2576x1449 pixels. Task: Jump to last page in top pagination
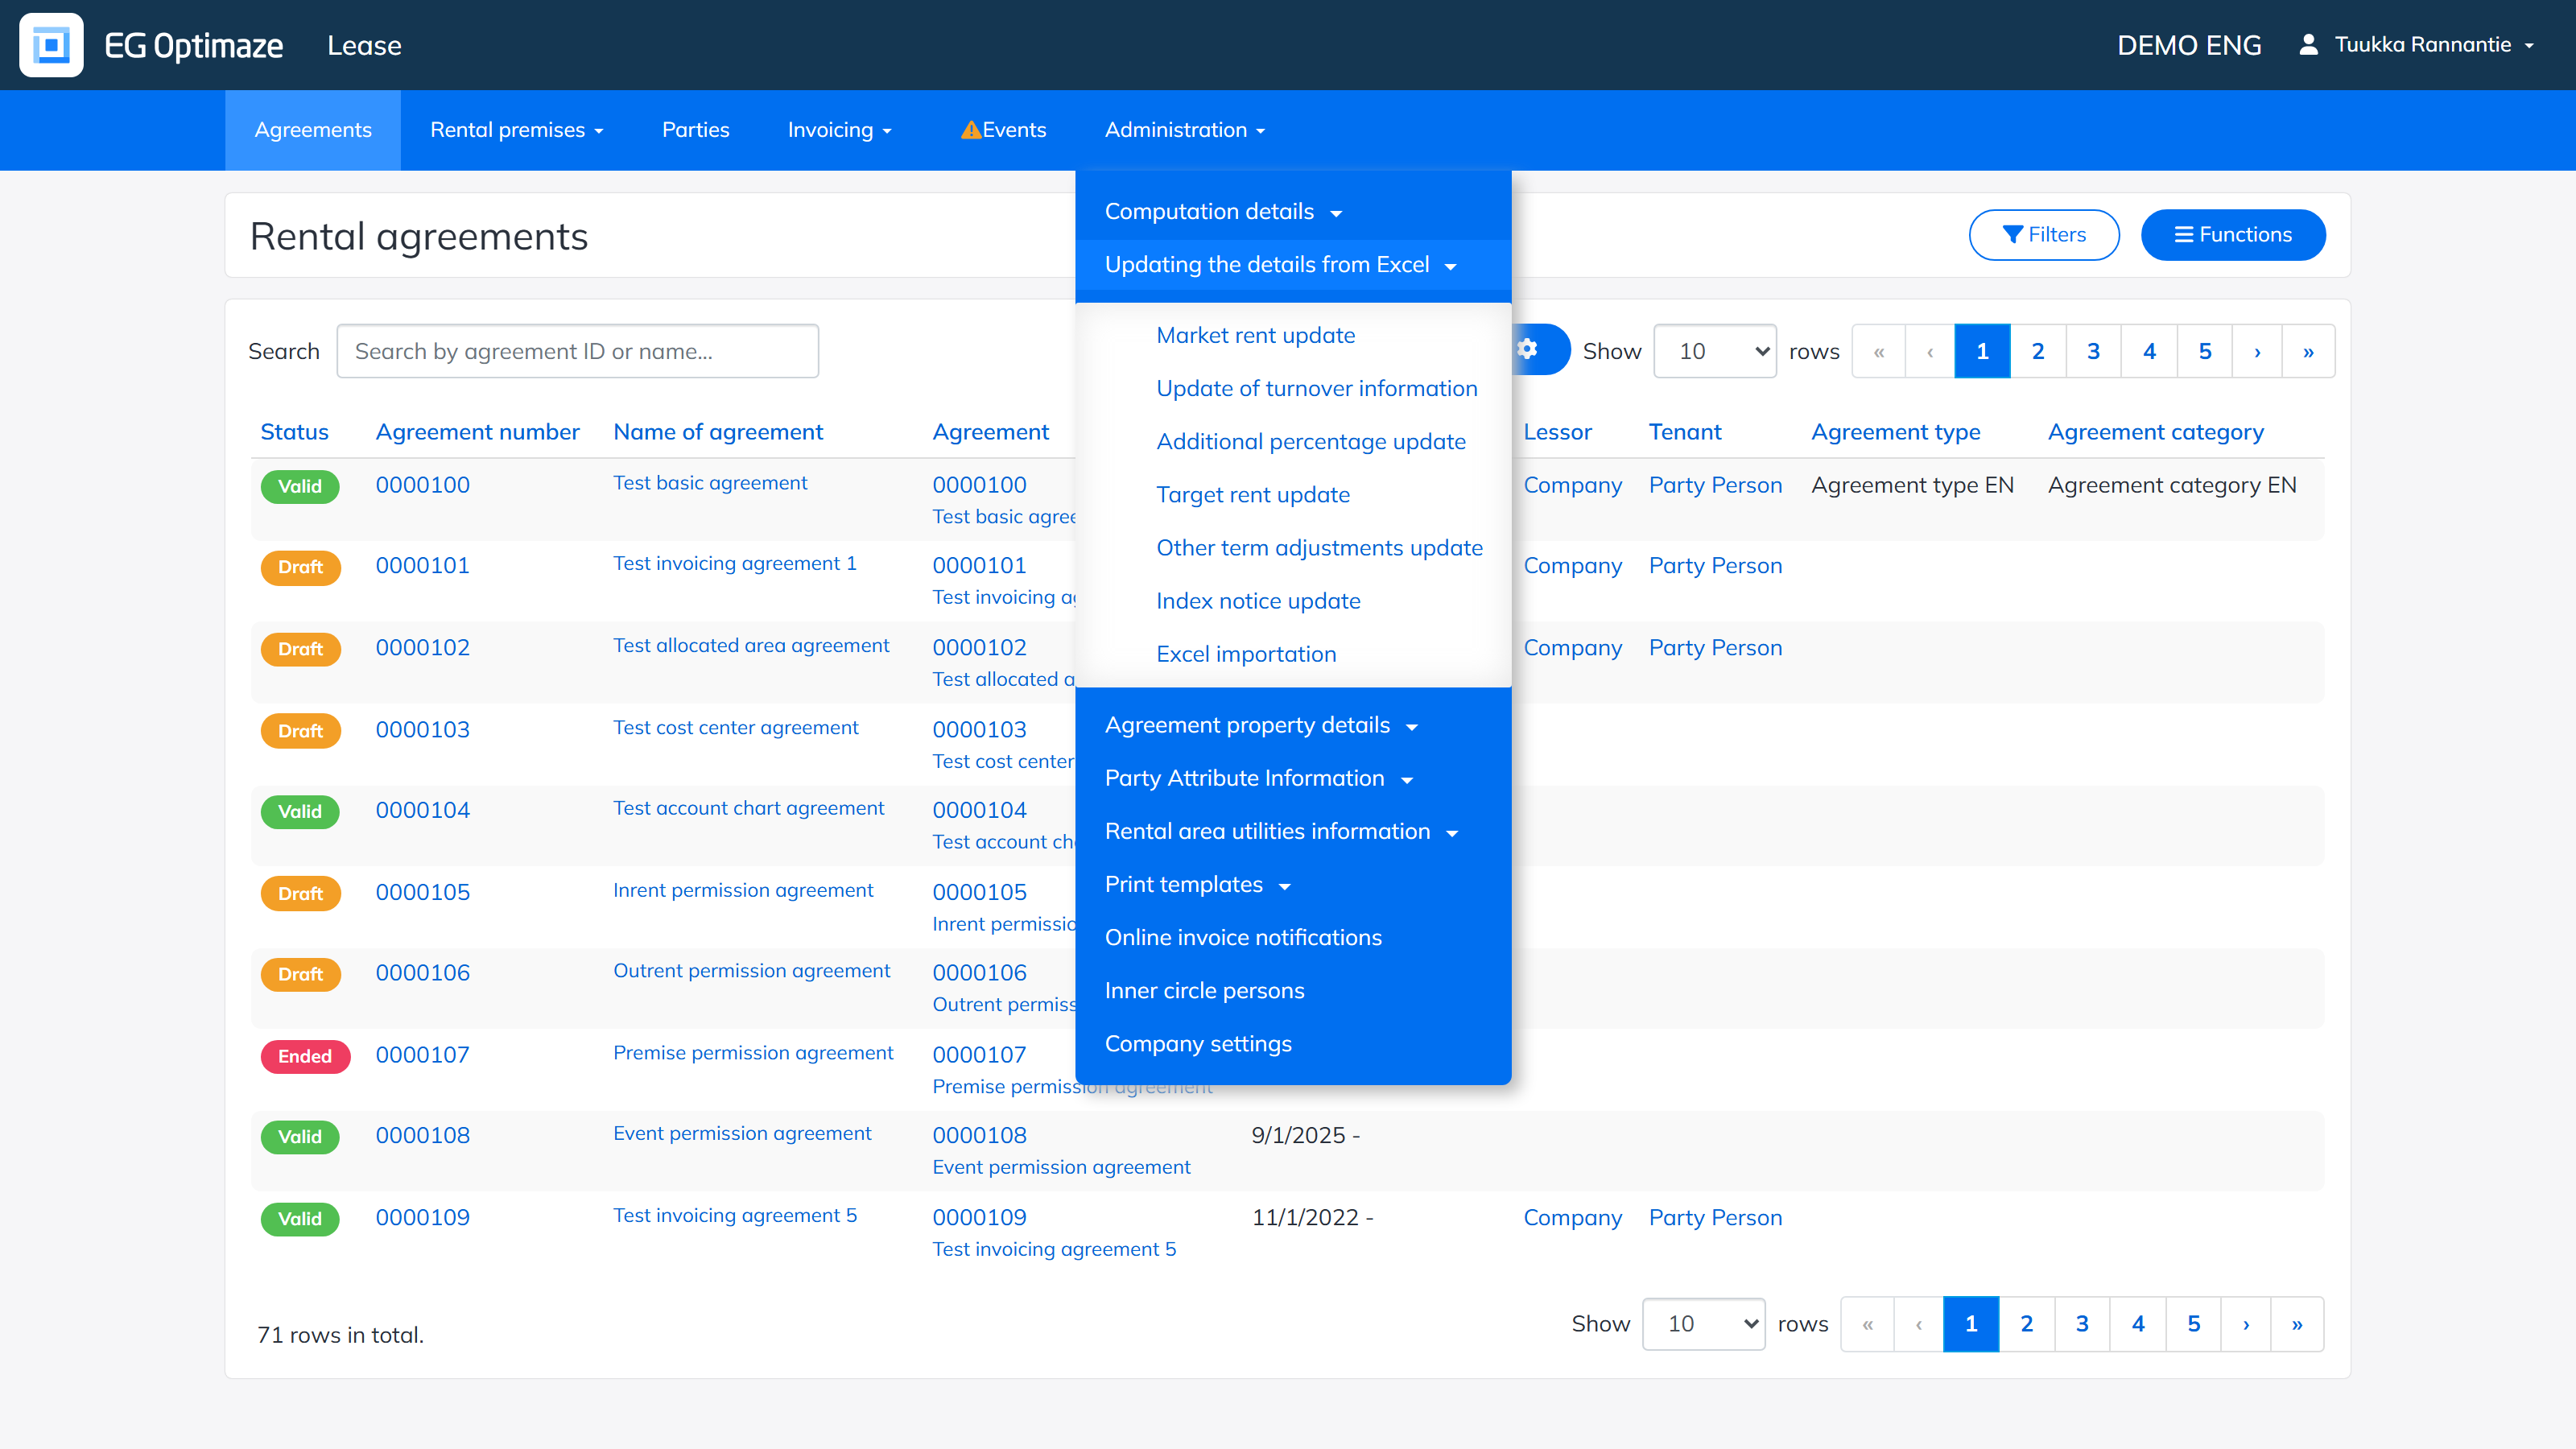(2308, 351)
